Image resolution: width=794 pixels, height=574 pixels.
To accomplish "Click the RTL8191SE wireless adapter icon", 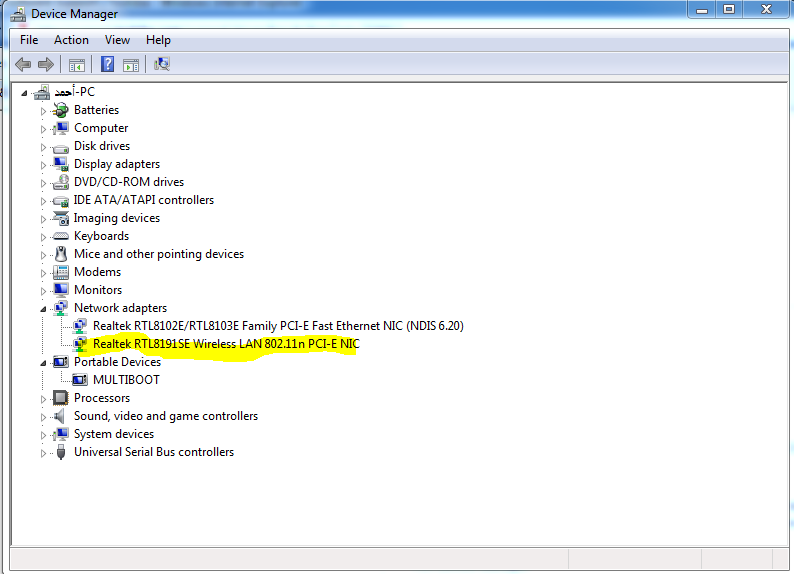I will (80, 344).
